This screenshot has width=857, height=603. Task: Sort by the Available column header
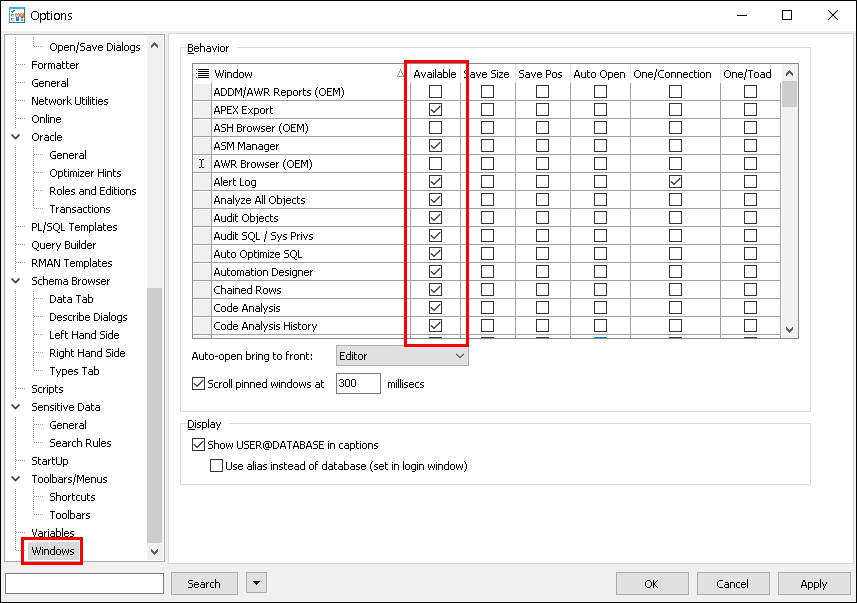(x=435, y=74)
